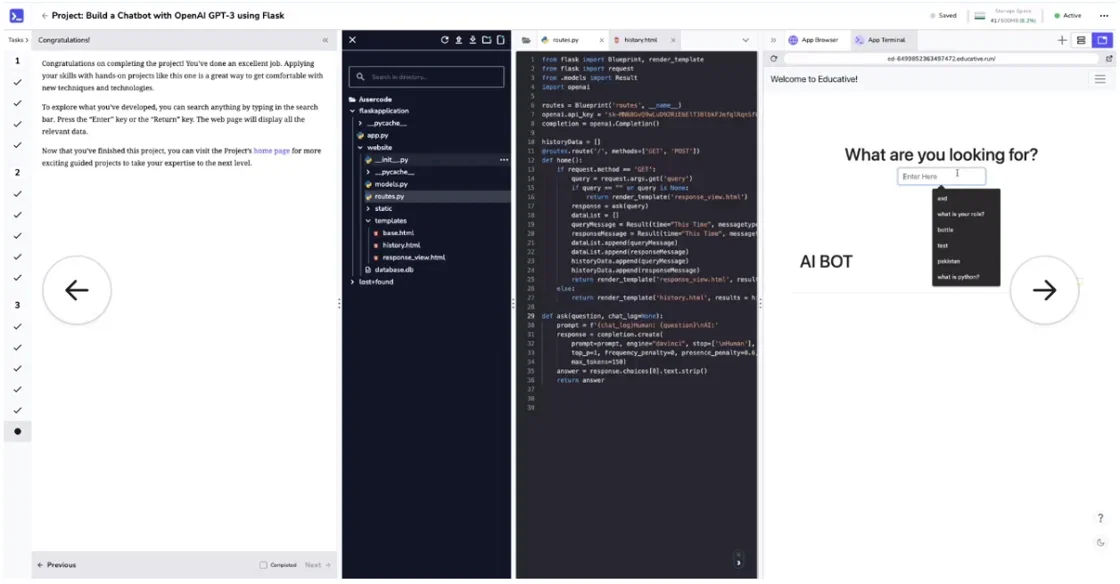Select the /usercode root folder

tap(375, 99)
